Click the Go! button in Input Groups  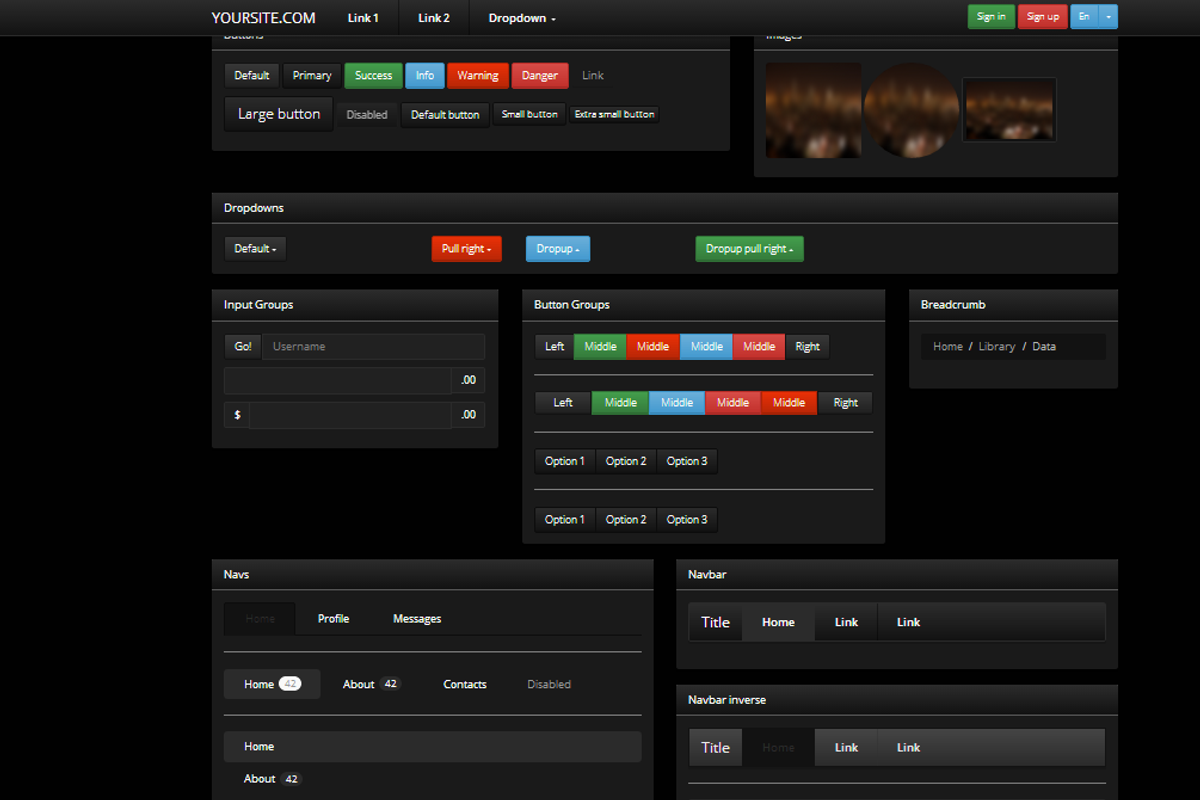click(x=241, y=346)
